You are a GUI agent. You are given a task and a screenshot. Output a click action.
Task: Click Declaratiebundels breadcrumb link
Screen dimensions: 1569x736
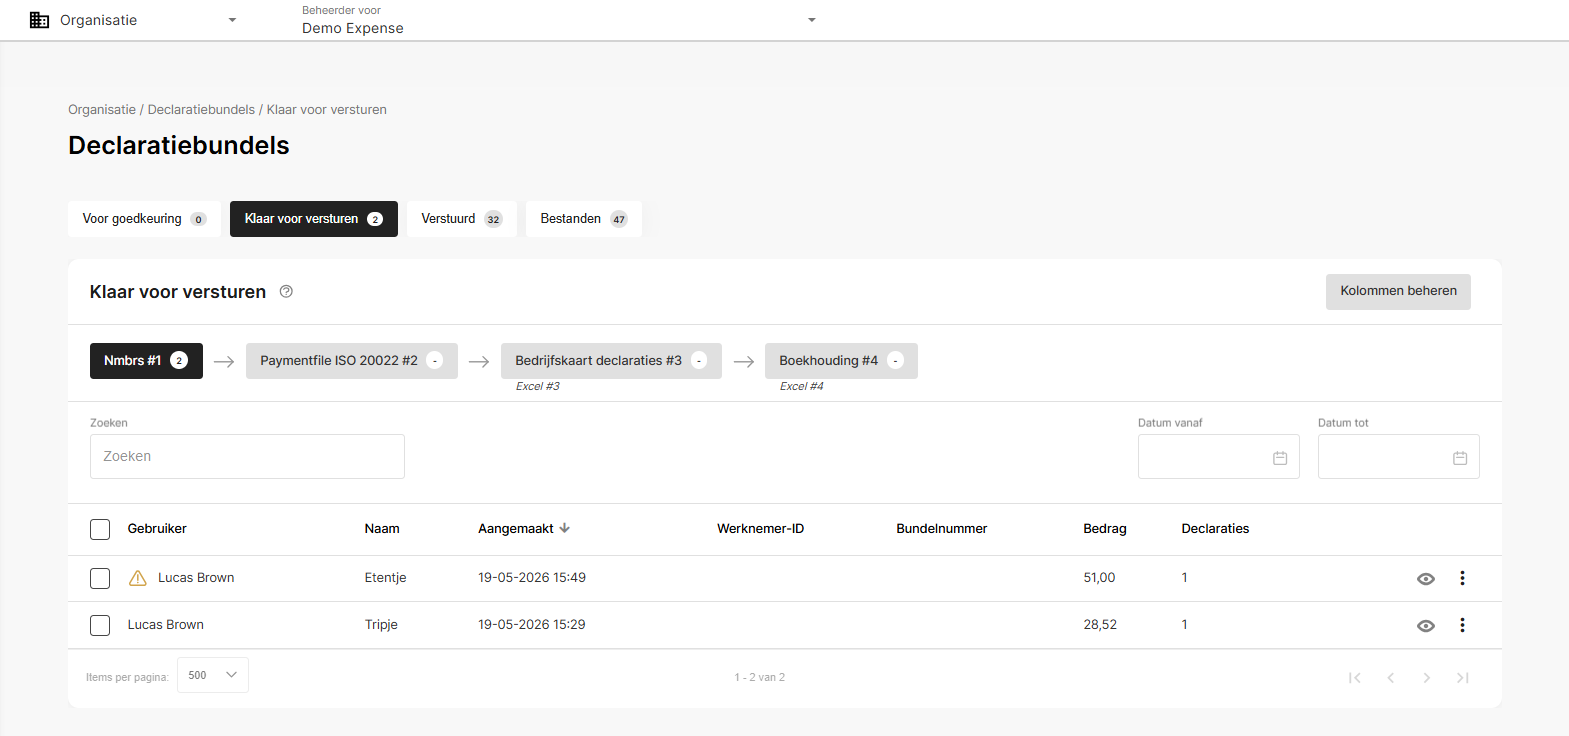click(x=201, y=110)
